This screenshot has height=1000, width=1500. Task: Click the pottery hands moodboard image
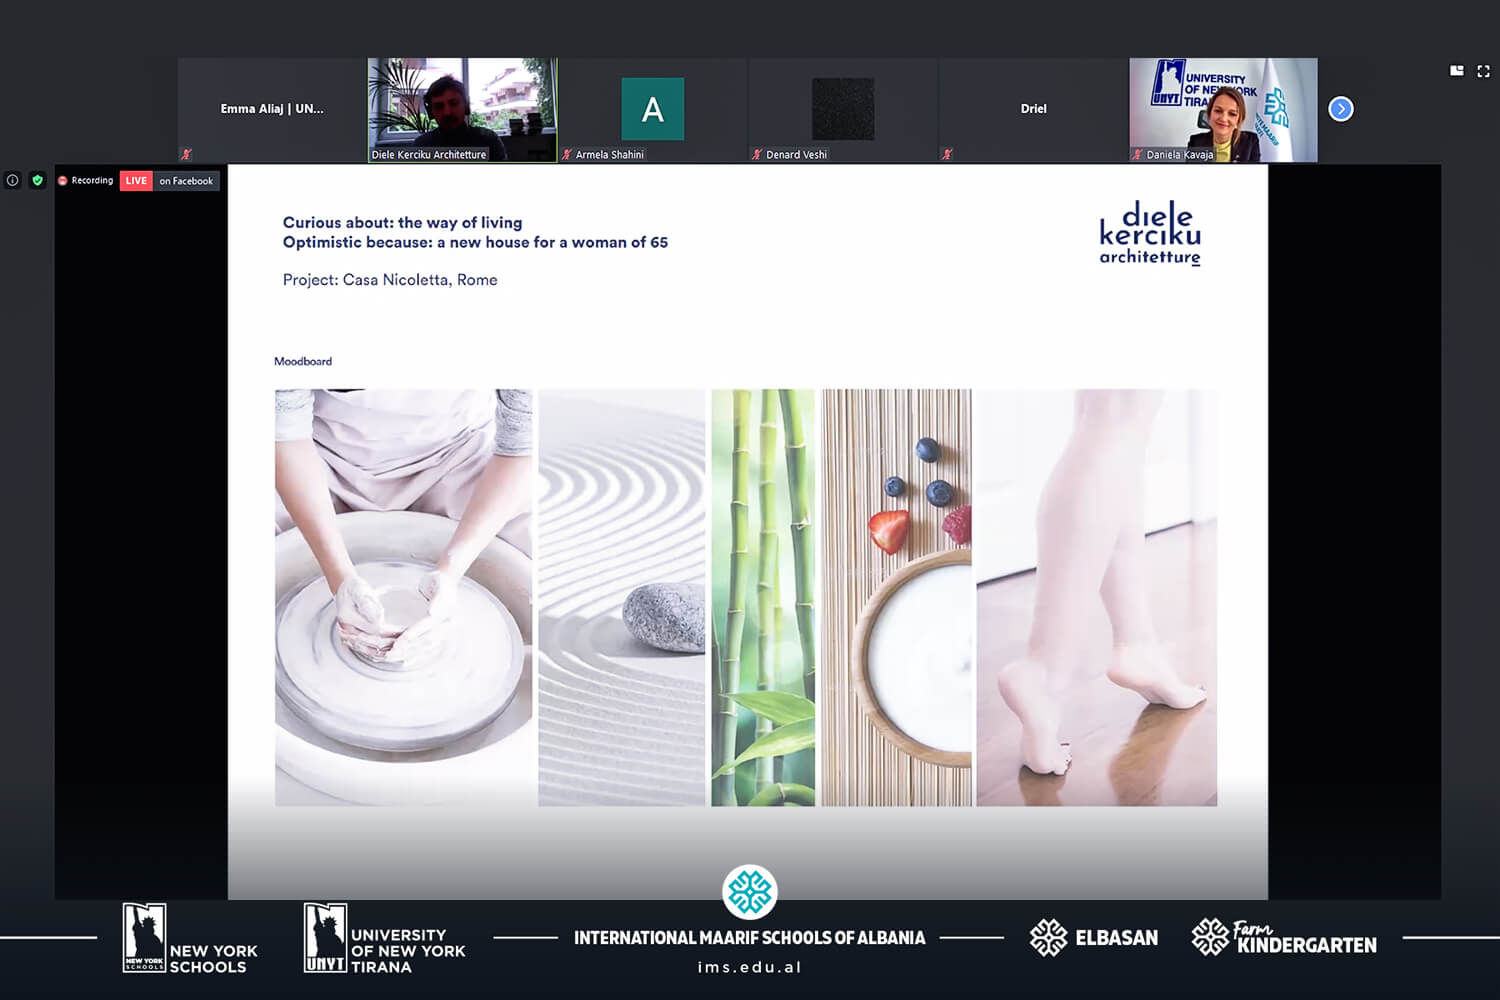(x=403, y=597)
